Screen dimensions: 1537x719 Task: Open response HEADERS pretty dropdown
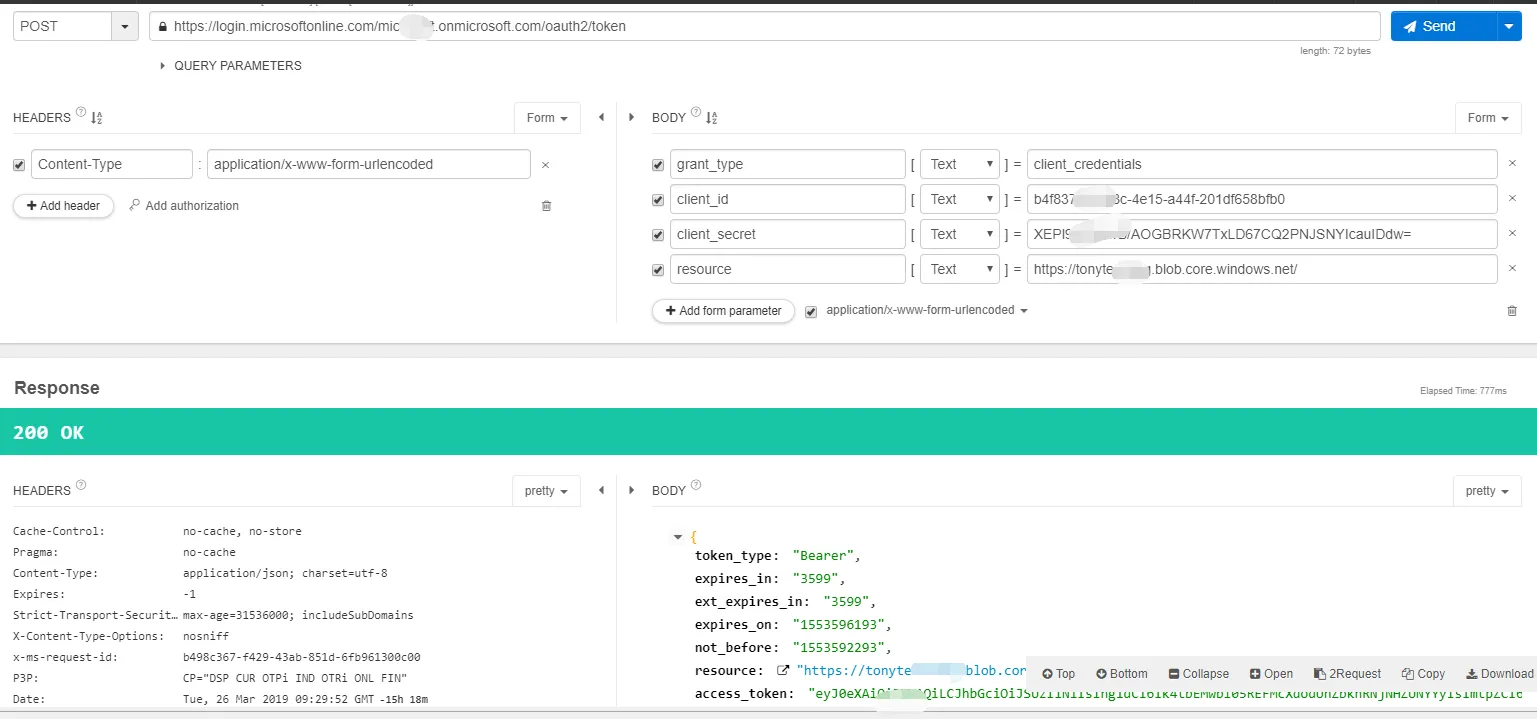tap(546, 491)
